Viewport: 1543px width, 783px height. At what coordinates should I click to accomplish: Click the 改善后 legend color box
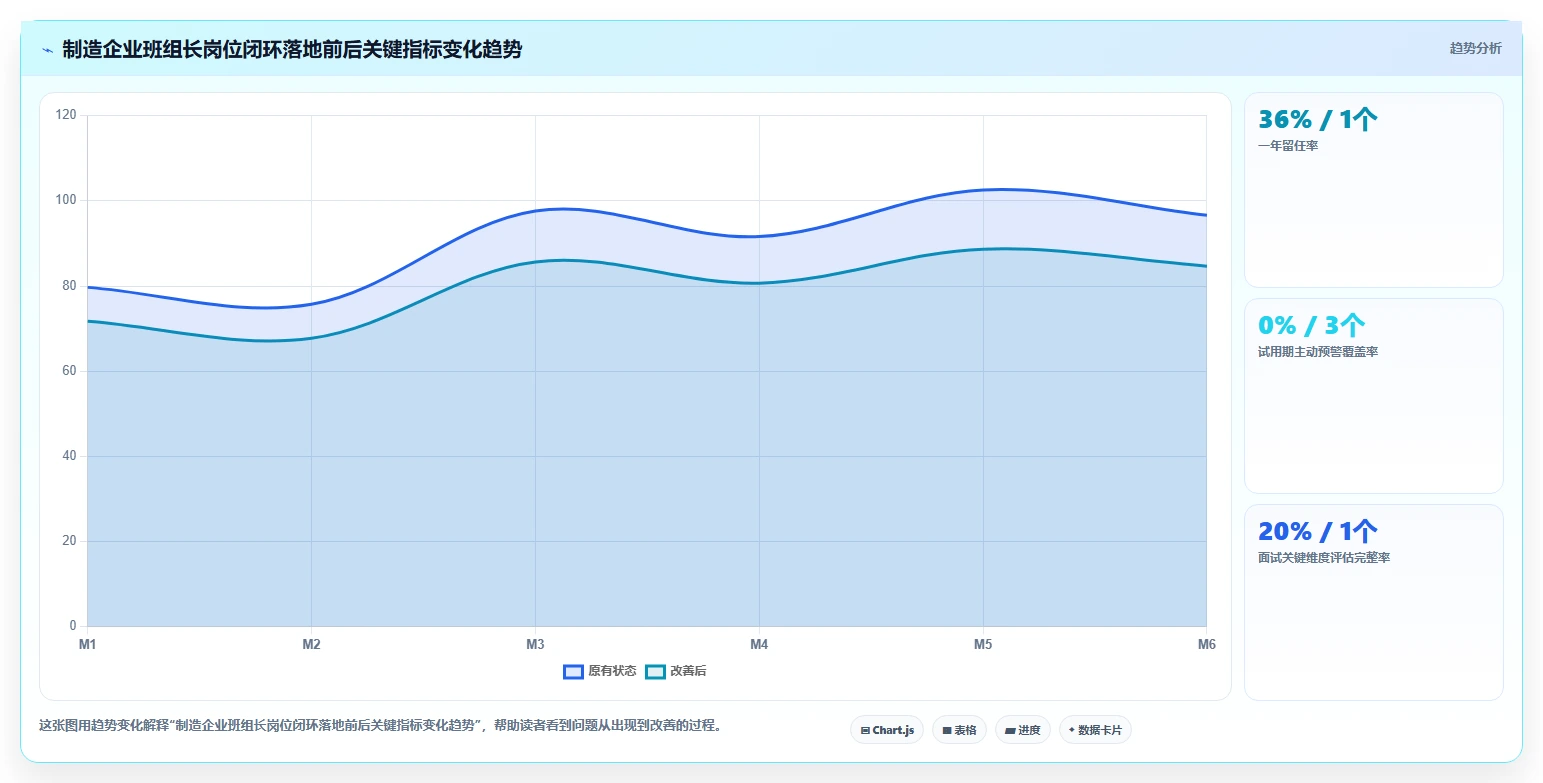[x=655, y=671]
